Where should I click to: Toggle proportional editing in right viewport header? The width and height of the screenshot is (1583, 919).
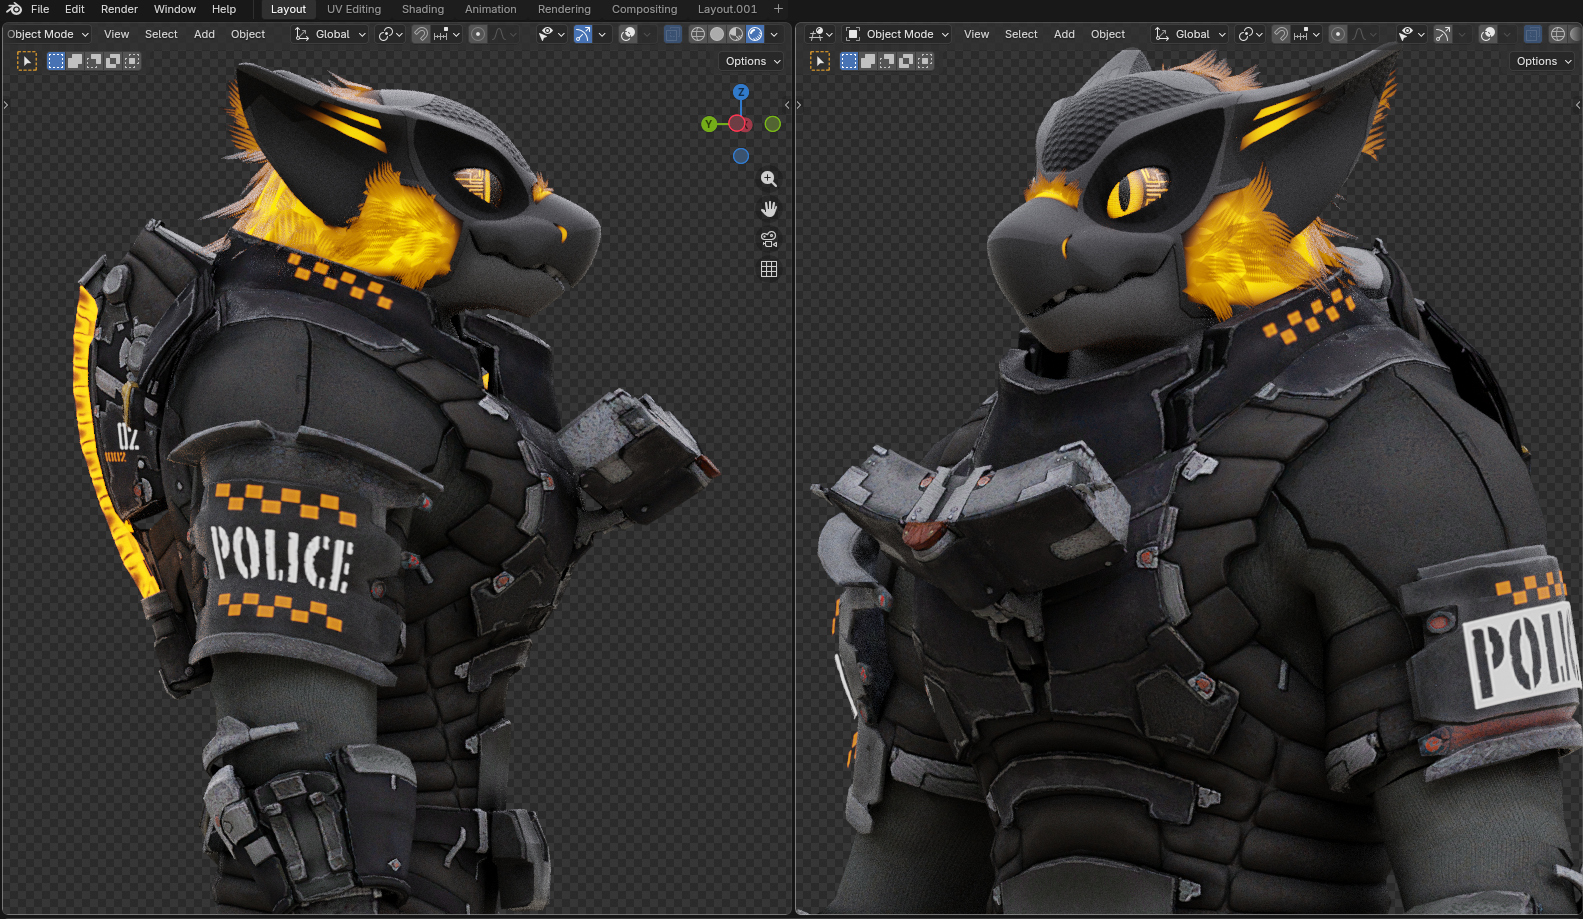(x=1337, y=34)
